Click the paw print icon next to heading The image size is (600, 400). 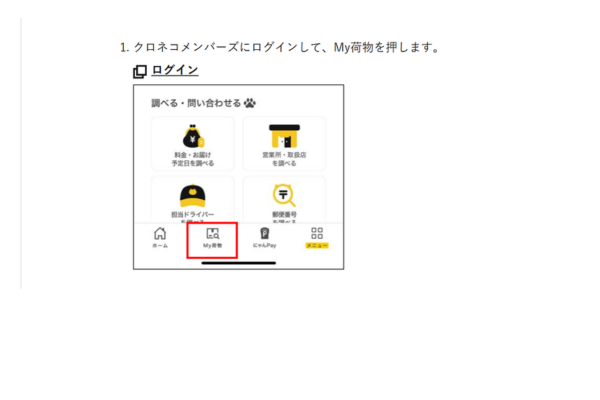pyautogui.click(x=250, y=103)
